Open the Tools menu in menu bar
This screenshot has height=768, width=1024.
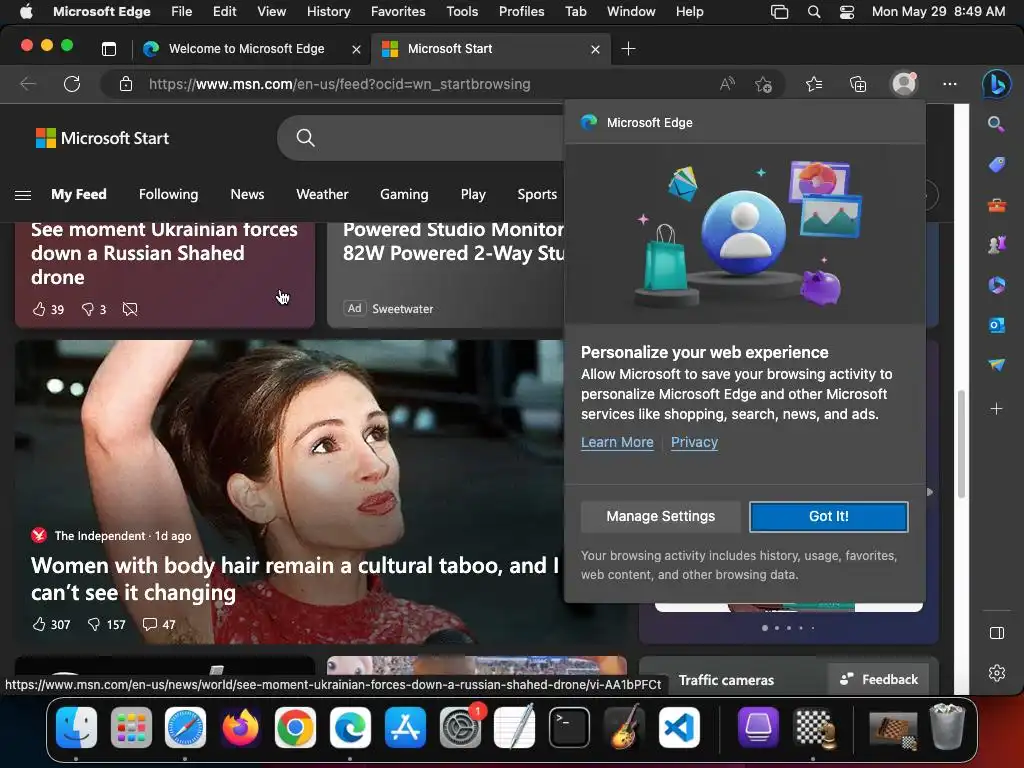click(462, 12)
